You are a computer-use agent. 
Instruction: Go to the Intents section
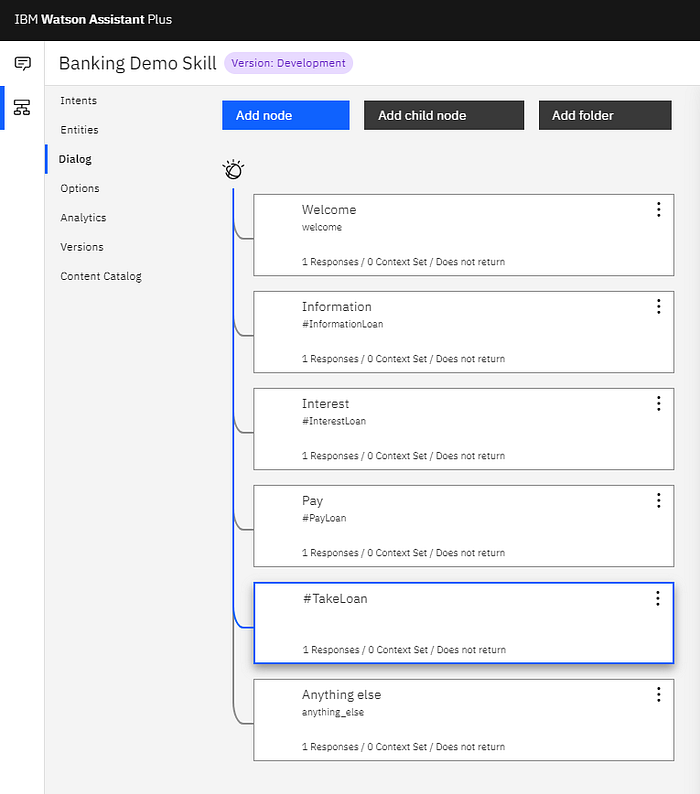[x=79, y=101]
